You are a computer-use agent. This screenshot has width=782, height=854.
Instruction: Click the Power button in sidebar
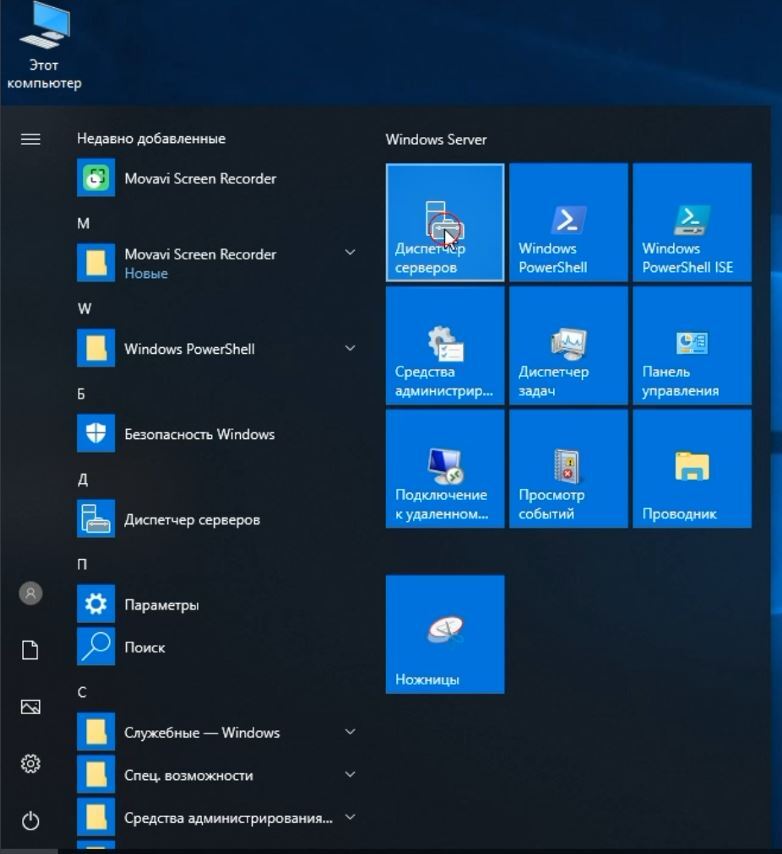[30, 821]
